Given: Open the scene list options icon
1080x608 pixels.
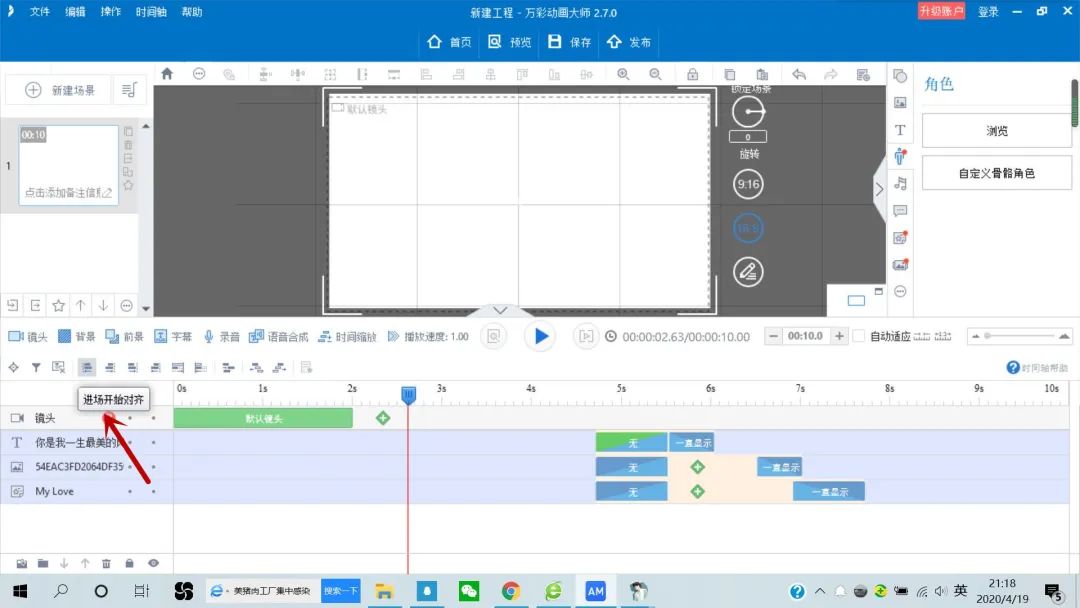Looking at the screenshot, I should 129,90.
